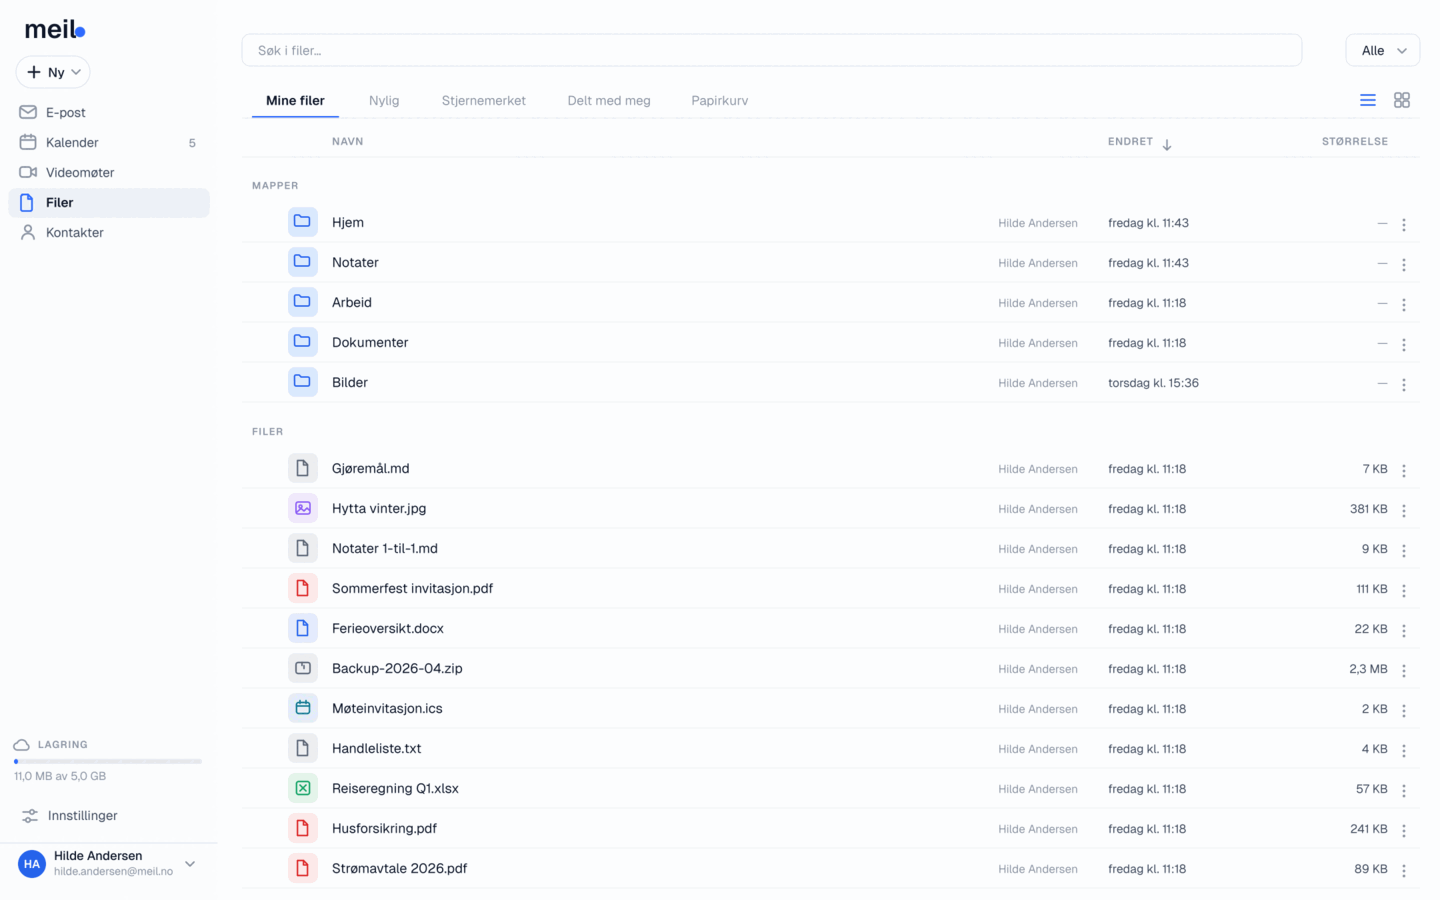Click the Arbeid folder icon

coord(303,302)
